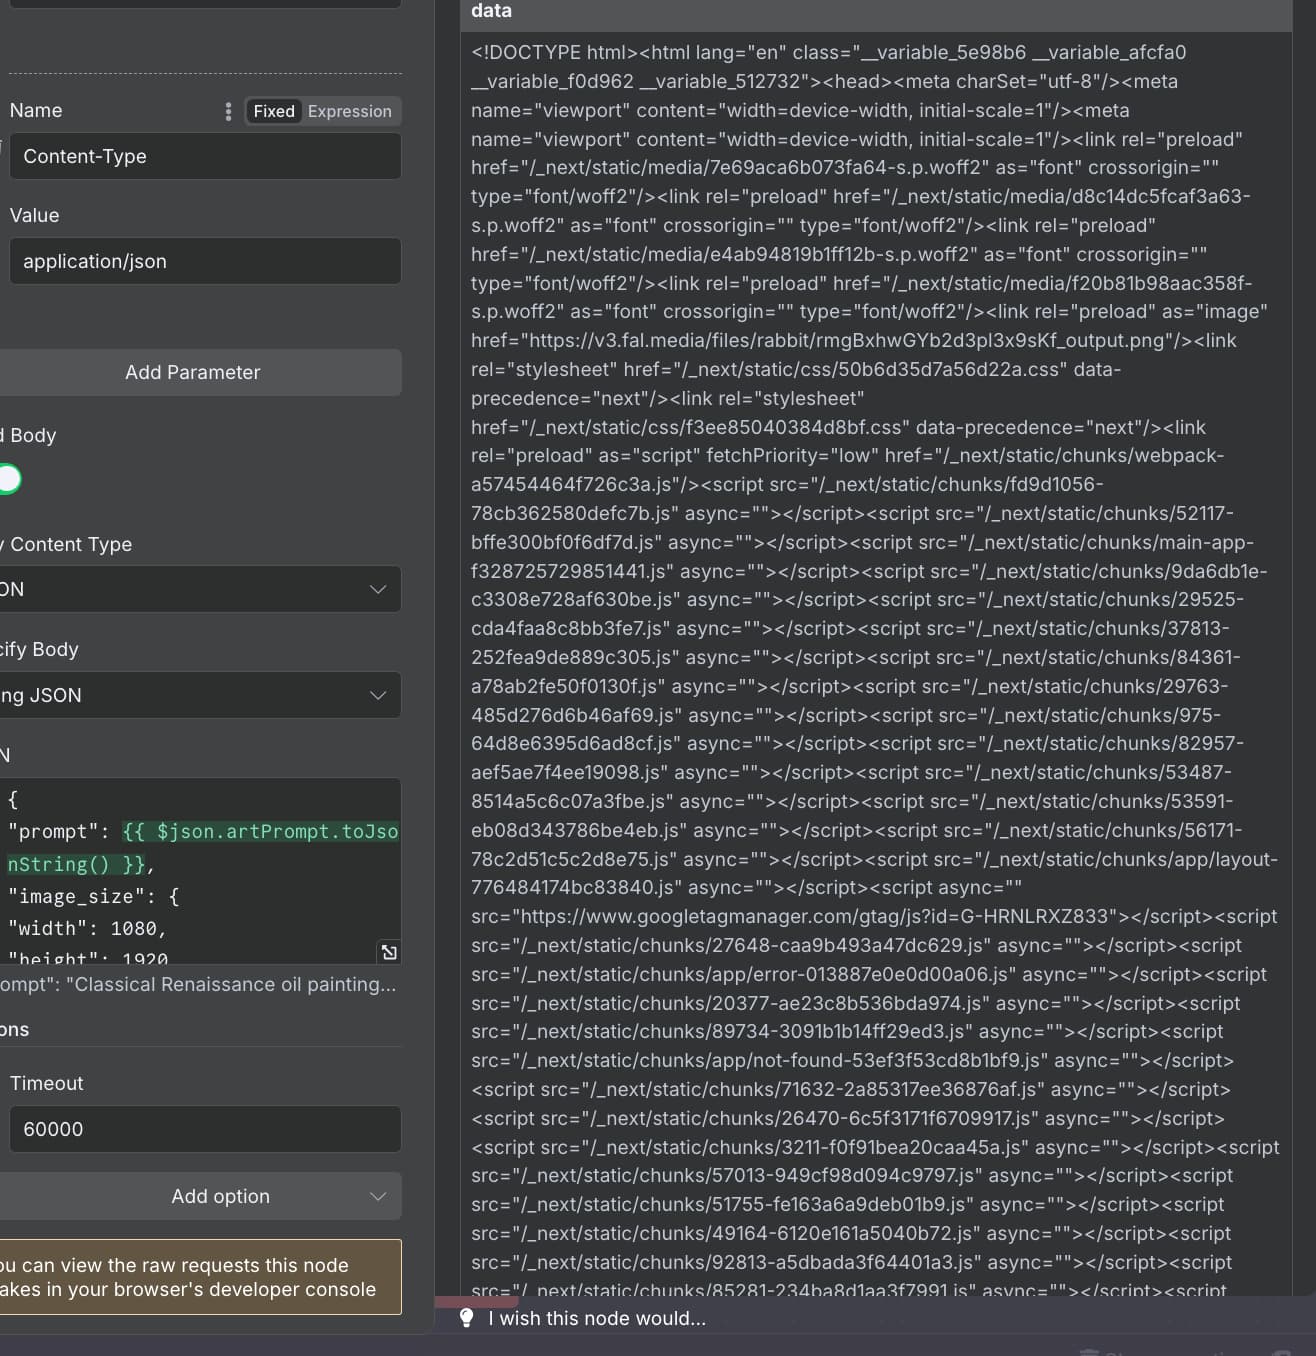Open the Body Content Type dropdown
Viewport: 1316px width, 1356px height.
tap(200, 589)
